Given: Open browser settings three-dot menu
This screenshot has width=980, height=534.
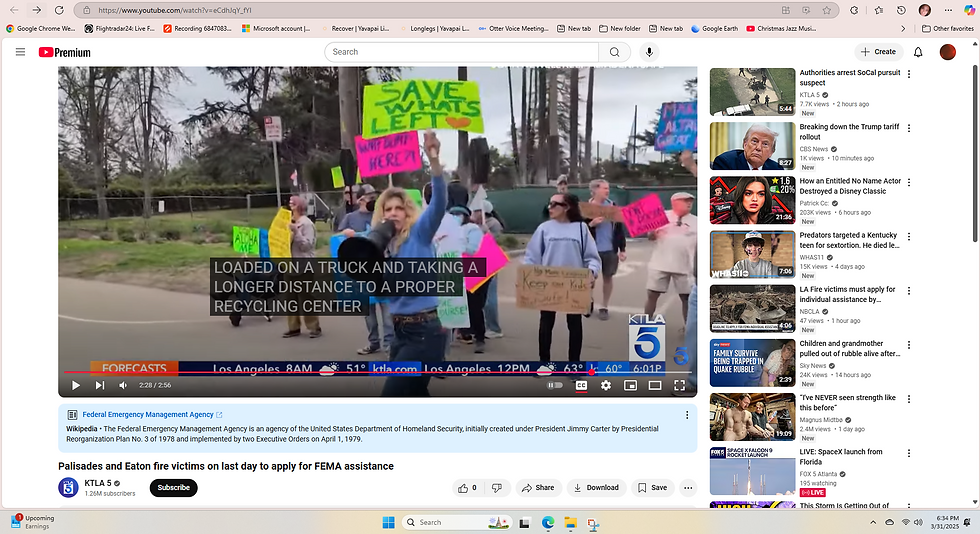Looking at the screenshot, I should coord(948,10).
